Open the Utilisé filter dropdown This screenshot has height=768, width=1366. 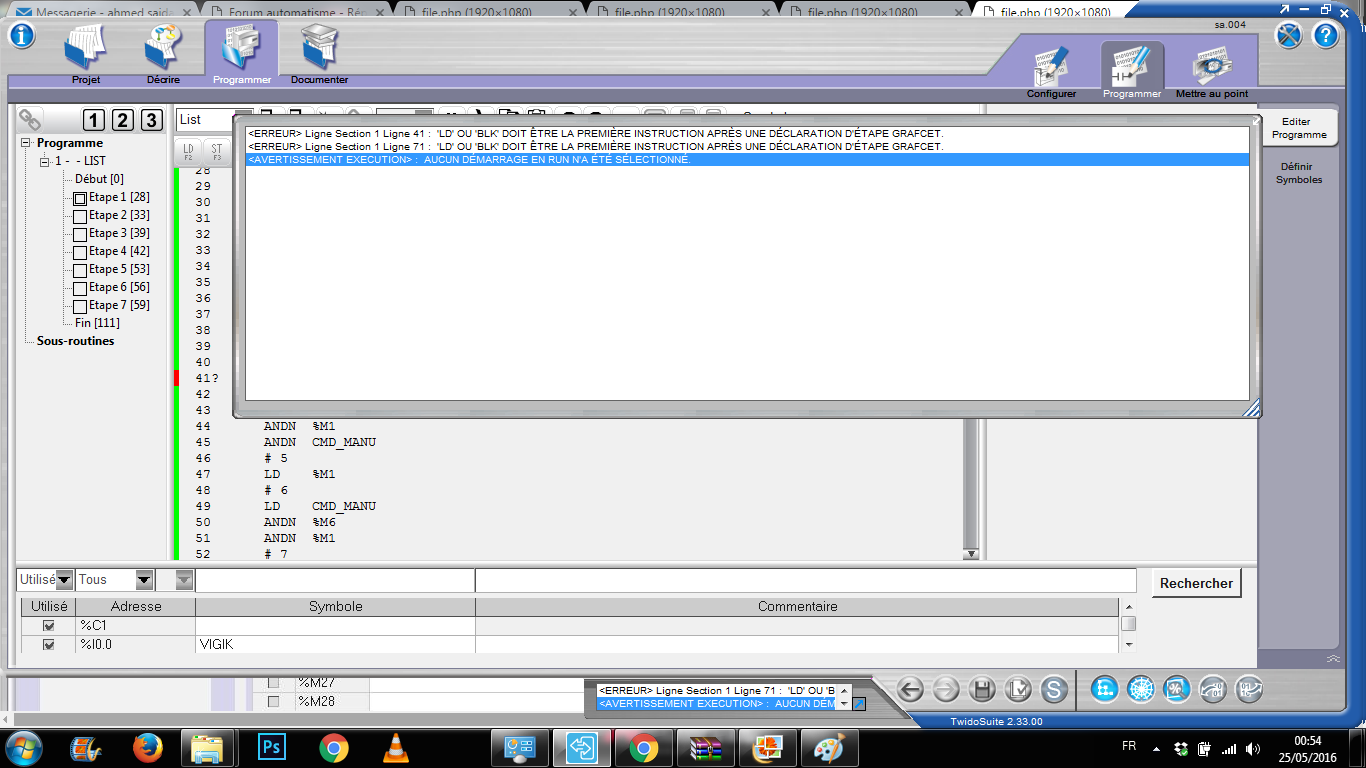[64, 580]
